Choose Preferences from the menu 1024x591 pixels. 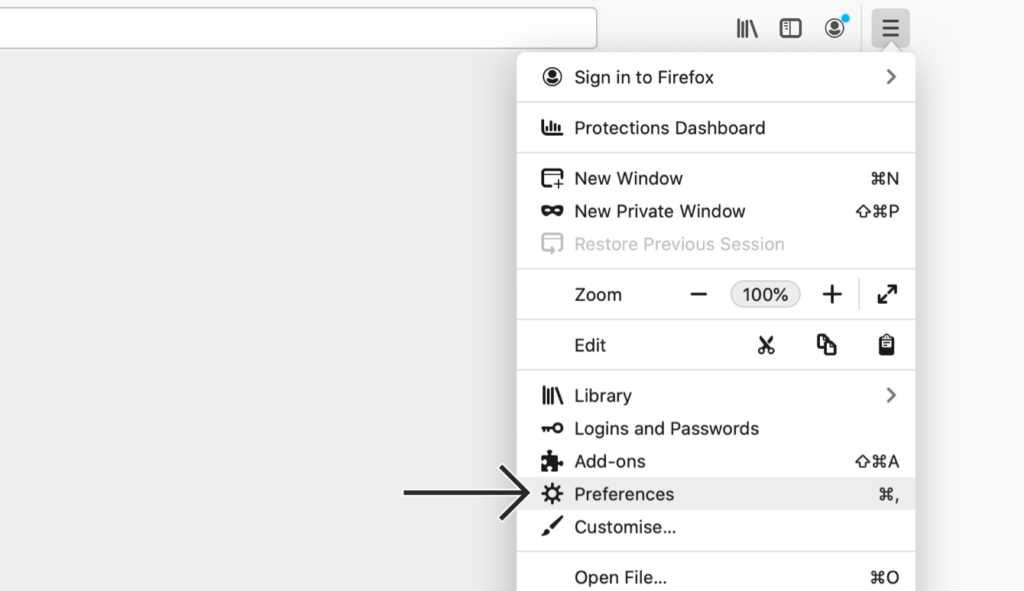[x=716, y=494]
